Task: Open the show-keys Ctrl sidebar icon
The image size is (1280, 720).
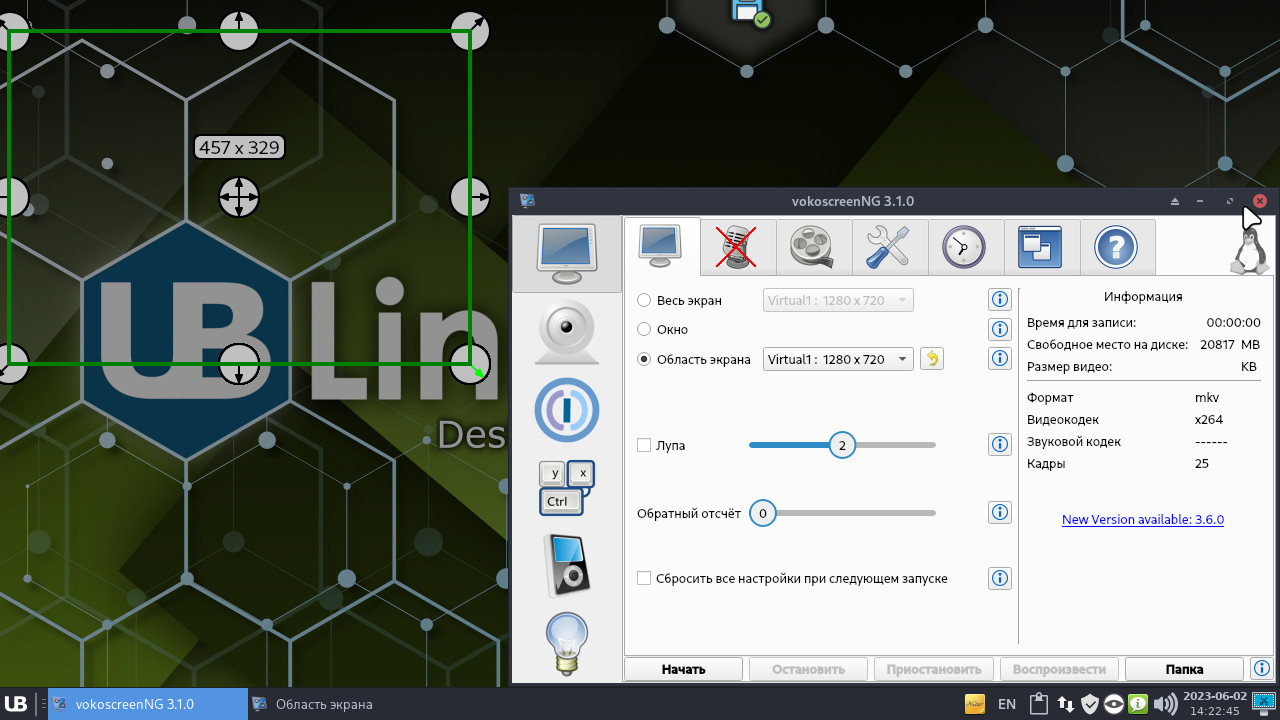Action: coord(567,488)
